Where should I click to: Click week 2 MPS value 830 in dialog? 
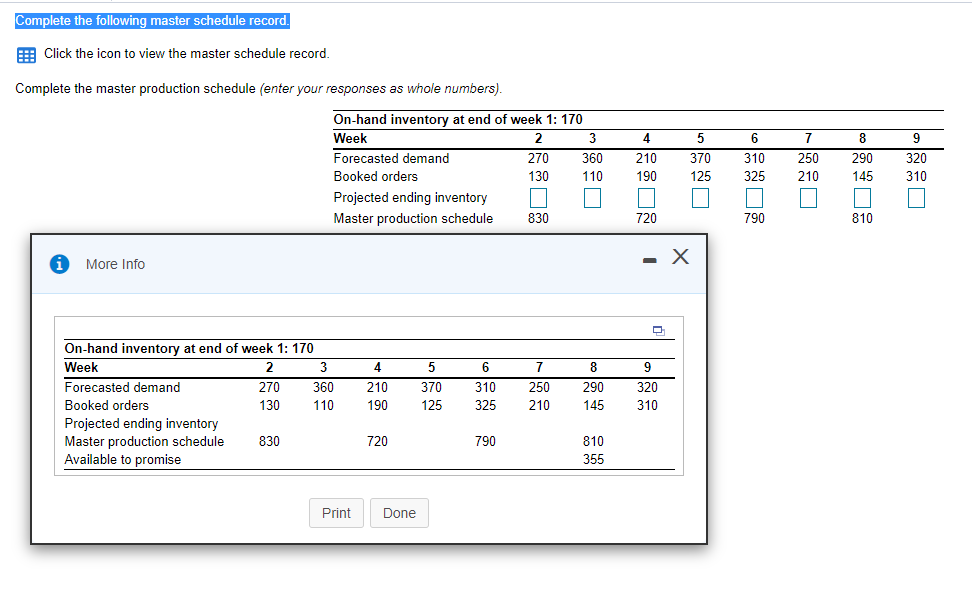[x=269, y=441]
